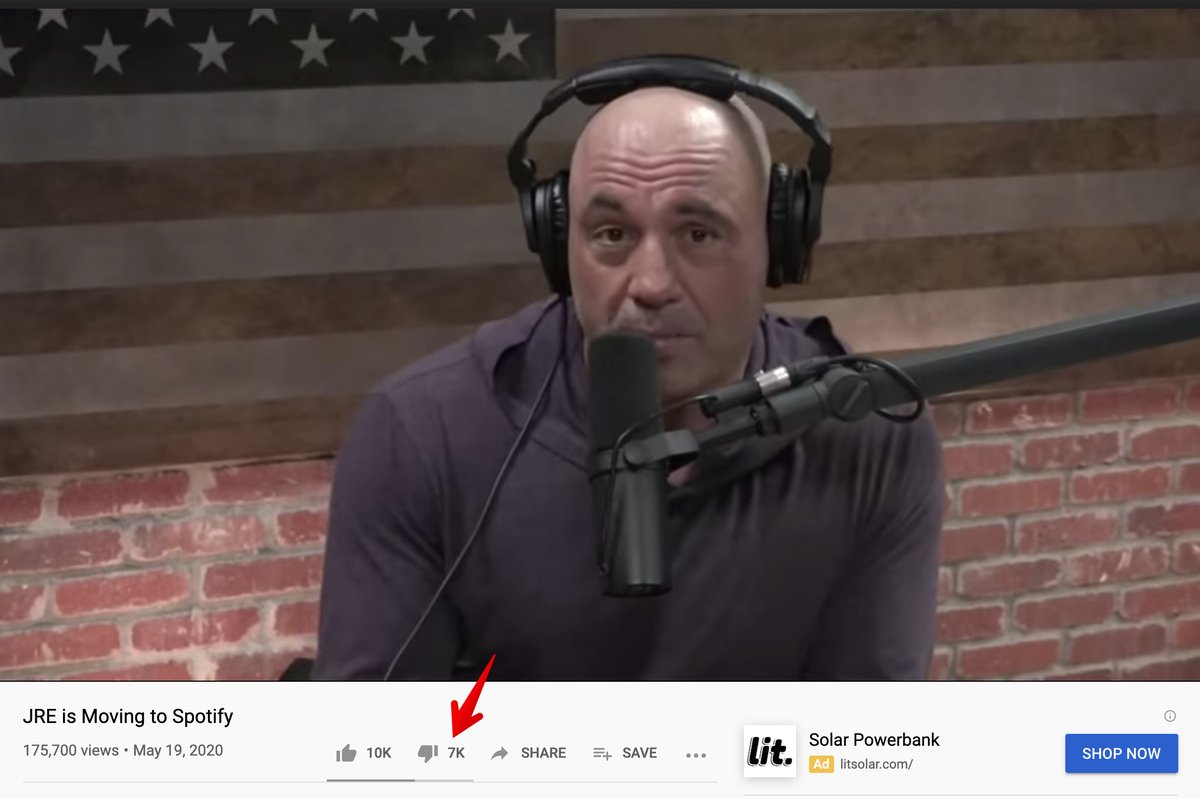Click the May 19, 2020 upload date
Viewport: 1200px width, 799px height.
pyautogui.click(x=178, y=750)
